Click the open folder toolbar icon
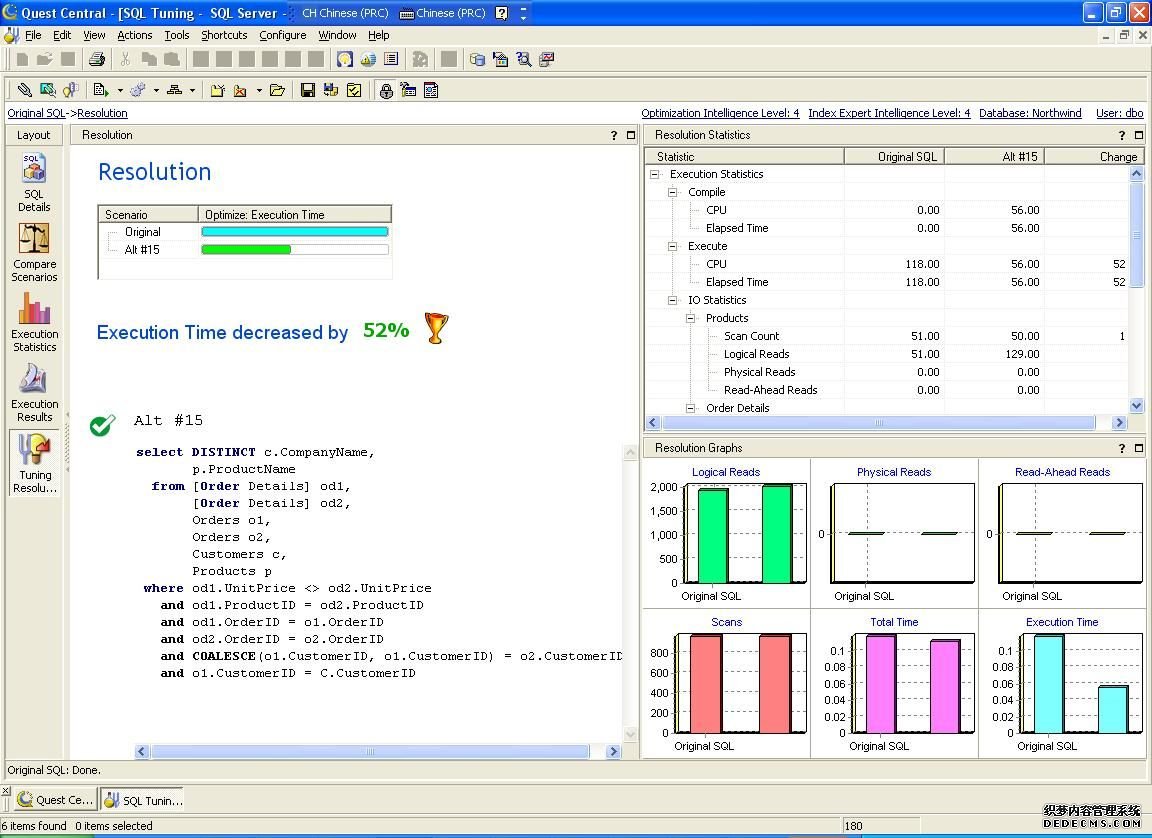Viewport: 1152px width, 838px height. click(x=277, y=90)
